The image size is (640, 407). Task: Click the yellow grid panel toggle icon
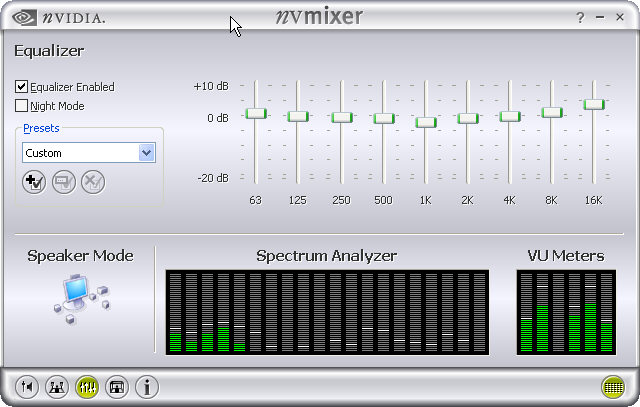613,387
